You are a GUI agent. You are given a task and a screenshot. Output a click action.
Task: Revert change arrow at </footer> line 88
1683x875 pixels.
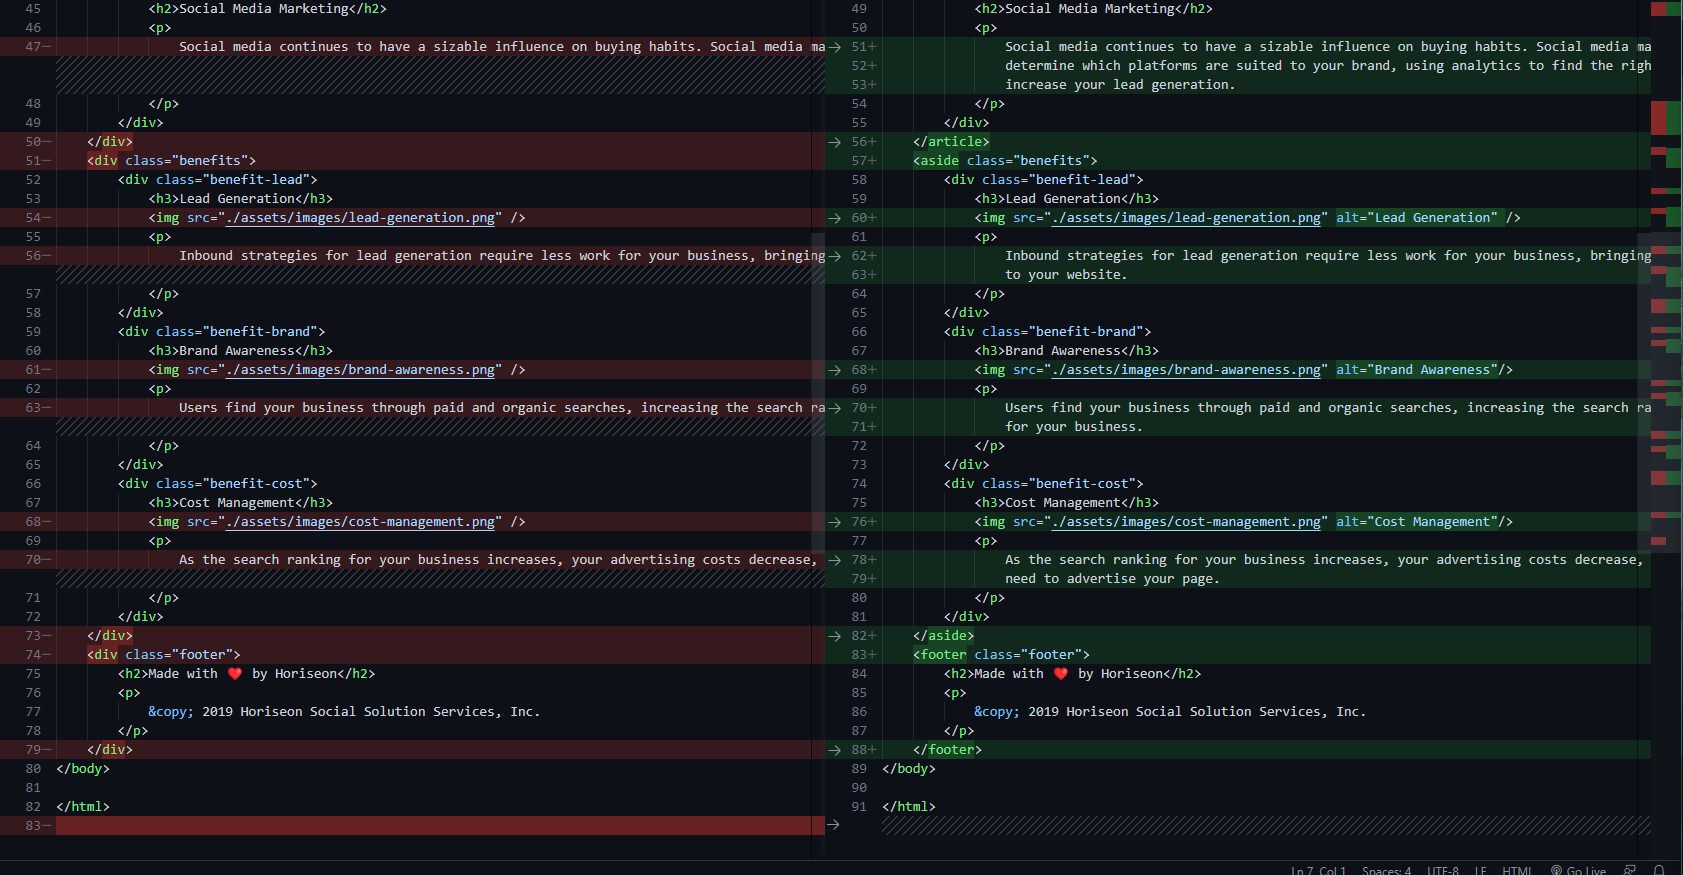(x=834, y=750)
